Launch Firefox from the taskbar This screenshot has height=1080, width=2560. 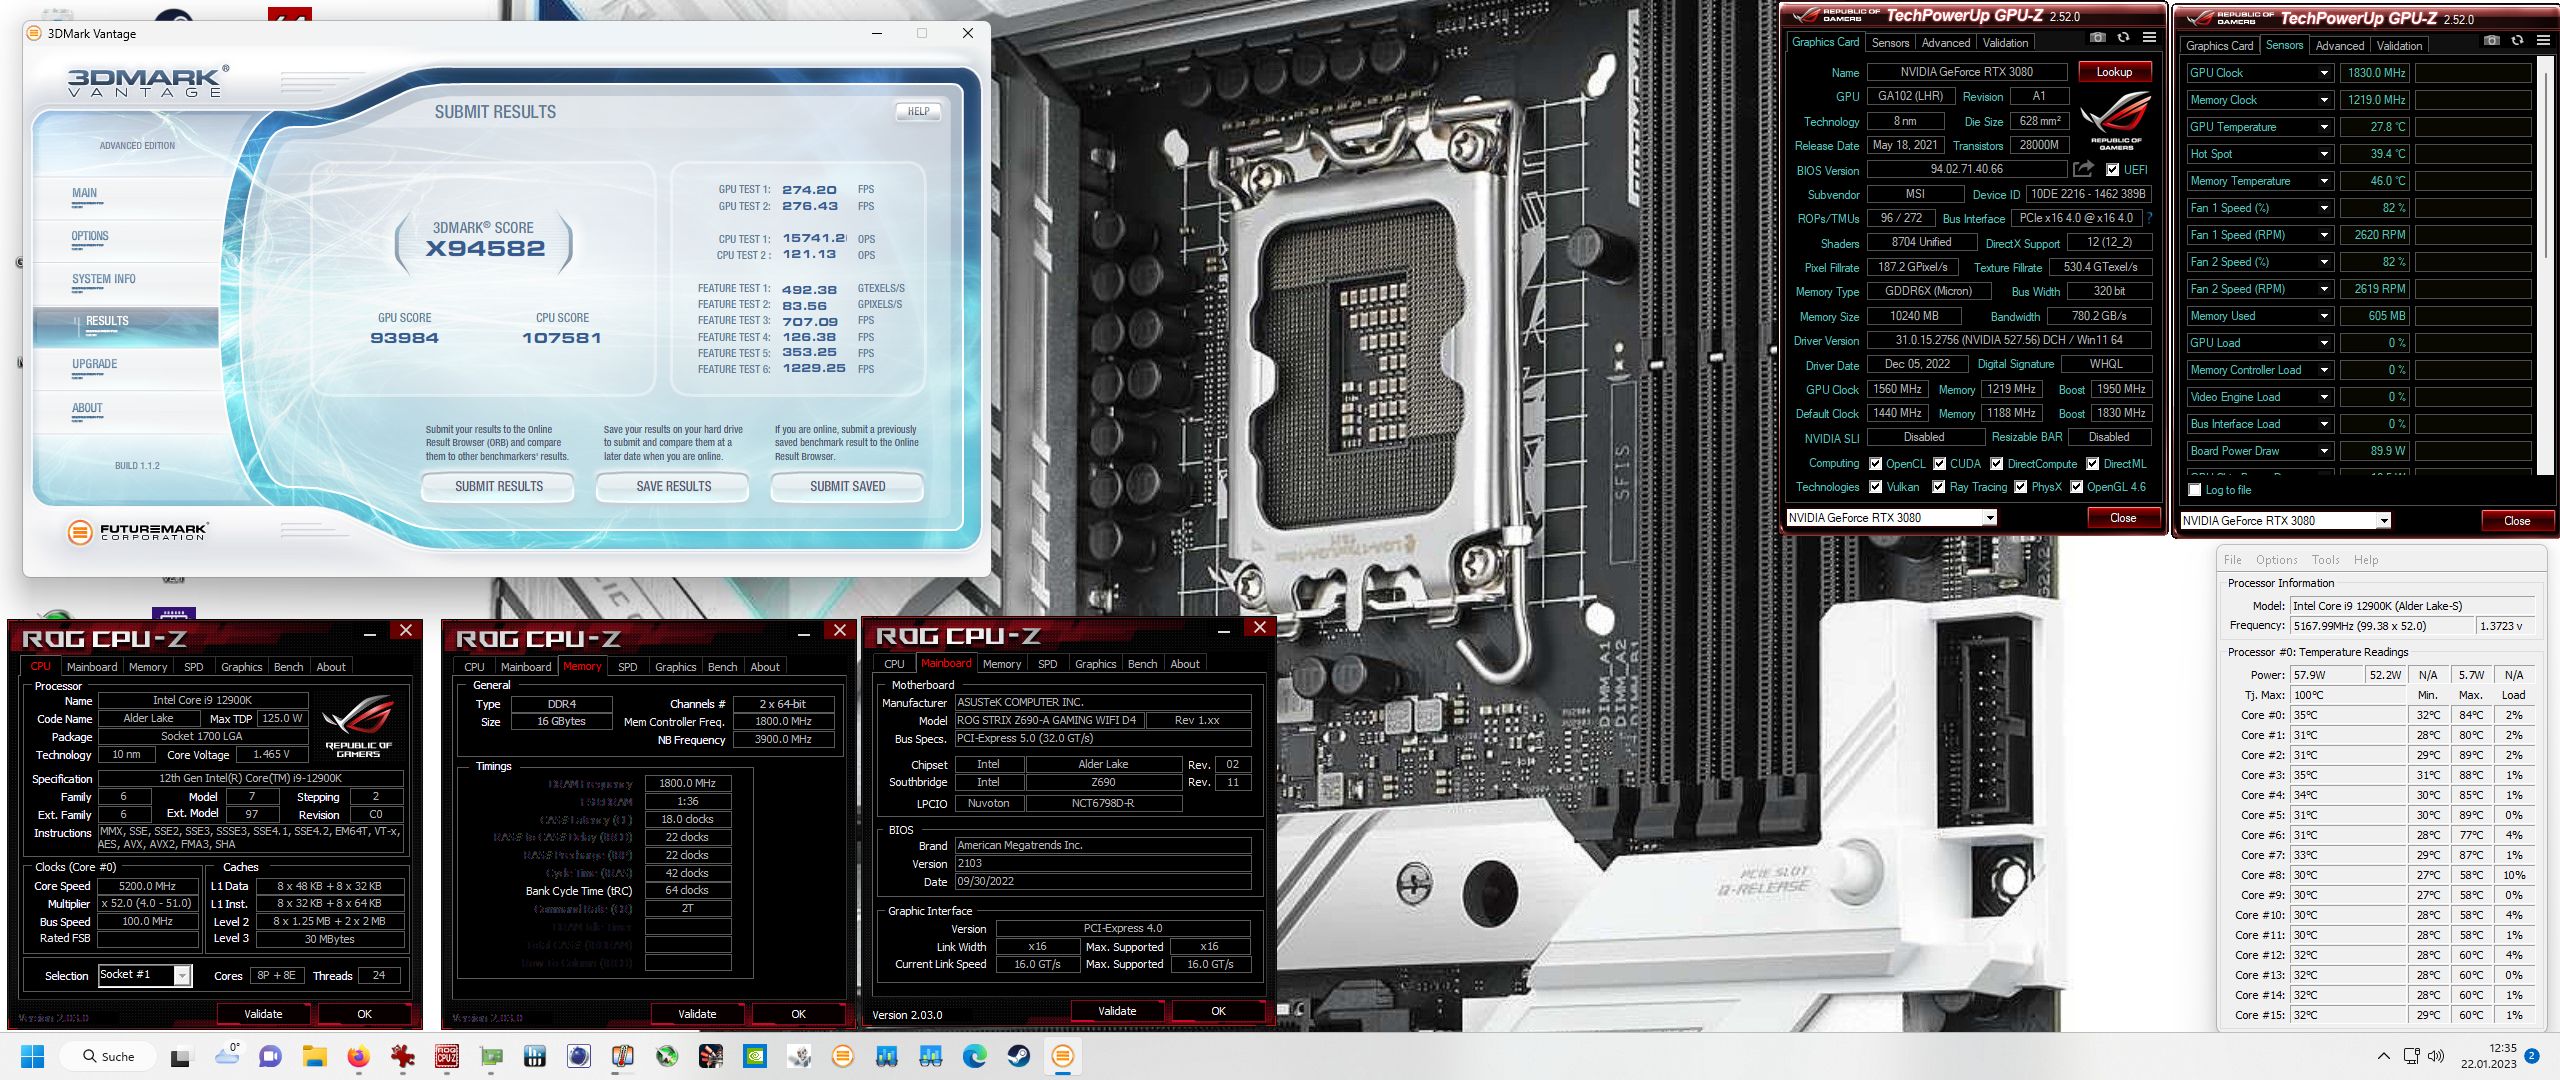click(359, 1056)
